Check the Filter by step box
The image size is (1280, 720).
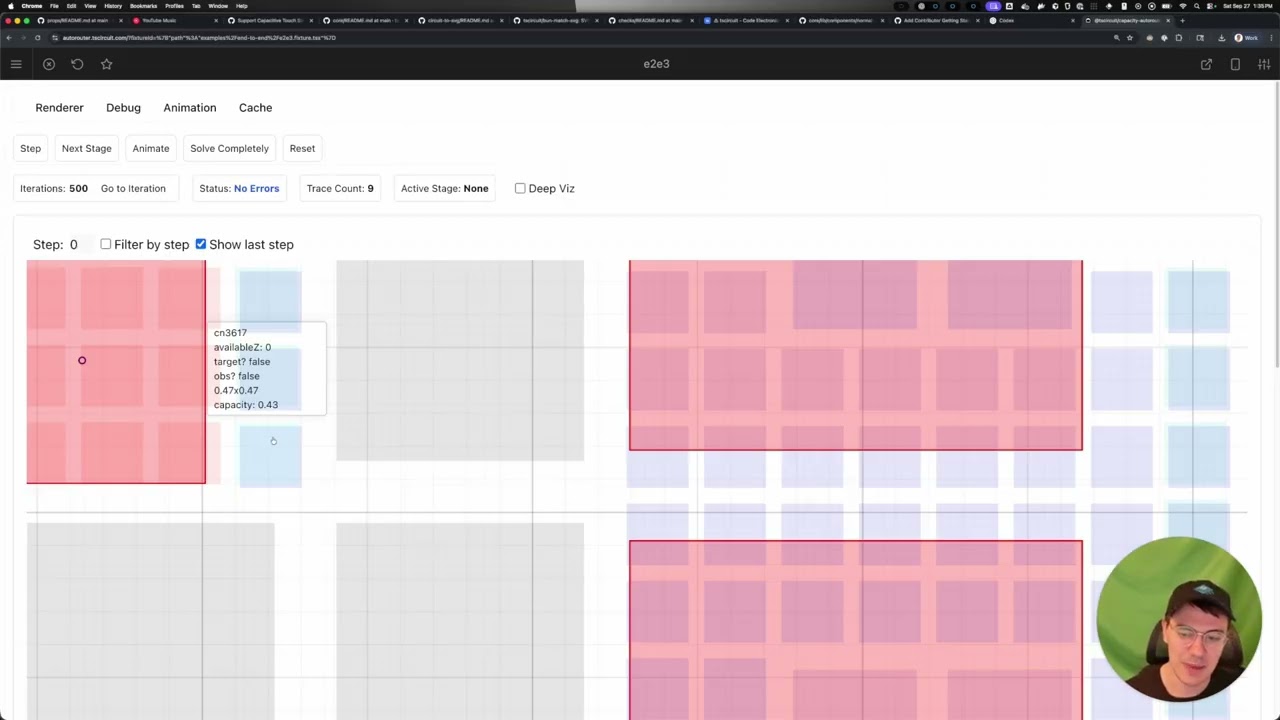tap(106, 244)
